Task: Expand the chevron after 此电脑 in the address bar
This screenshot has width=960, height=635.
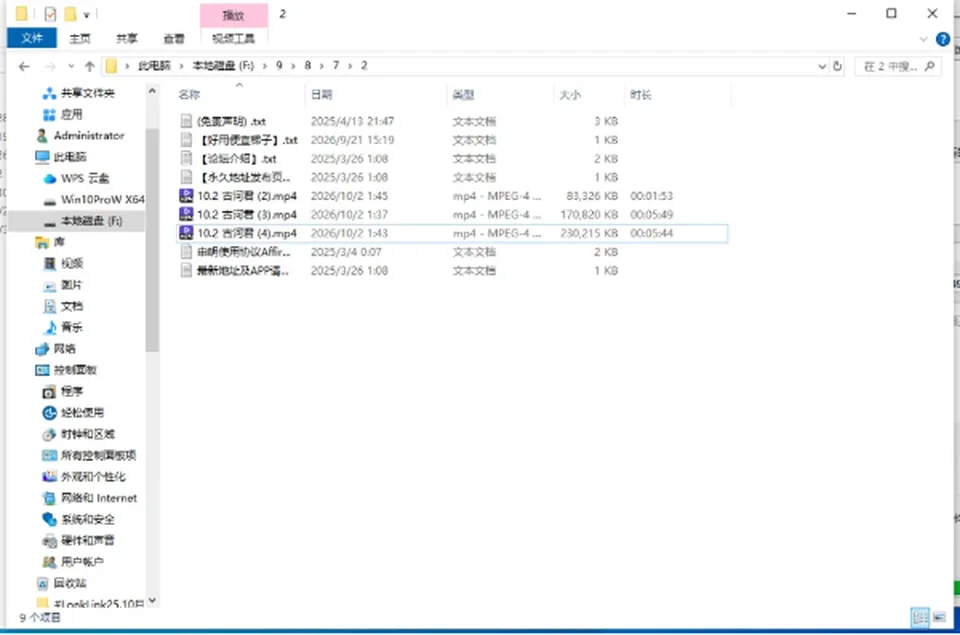Action: (x=181, y=66)
